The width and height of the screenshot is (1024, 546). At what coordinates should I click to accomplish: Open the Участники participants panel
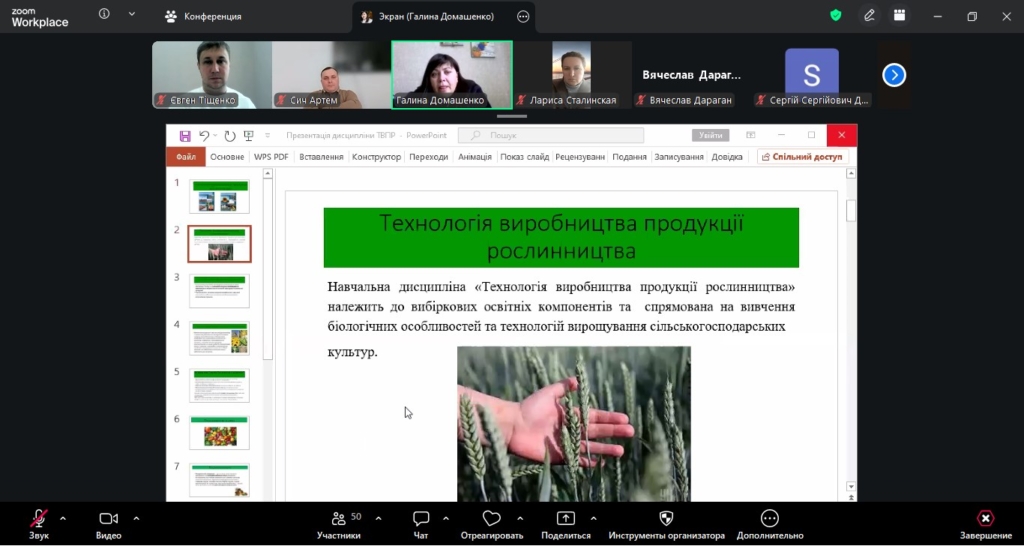click(x=338, y=519)
